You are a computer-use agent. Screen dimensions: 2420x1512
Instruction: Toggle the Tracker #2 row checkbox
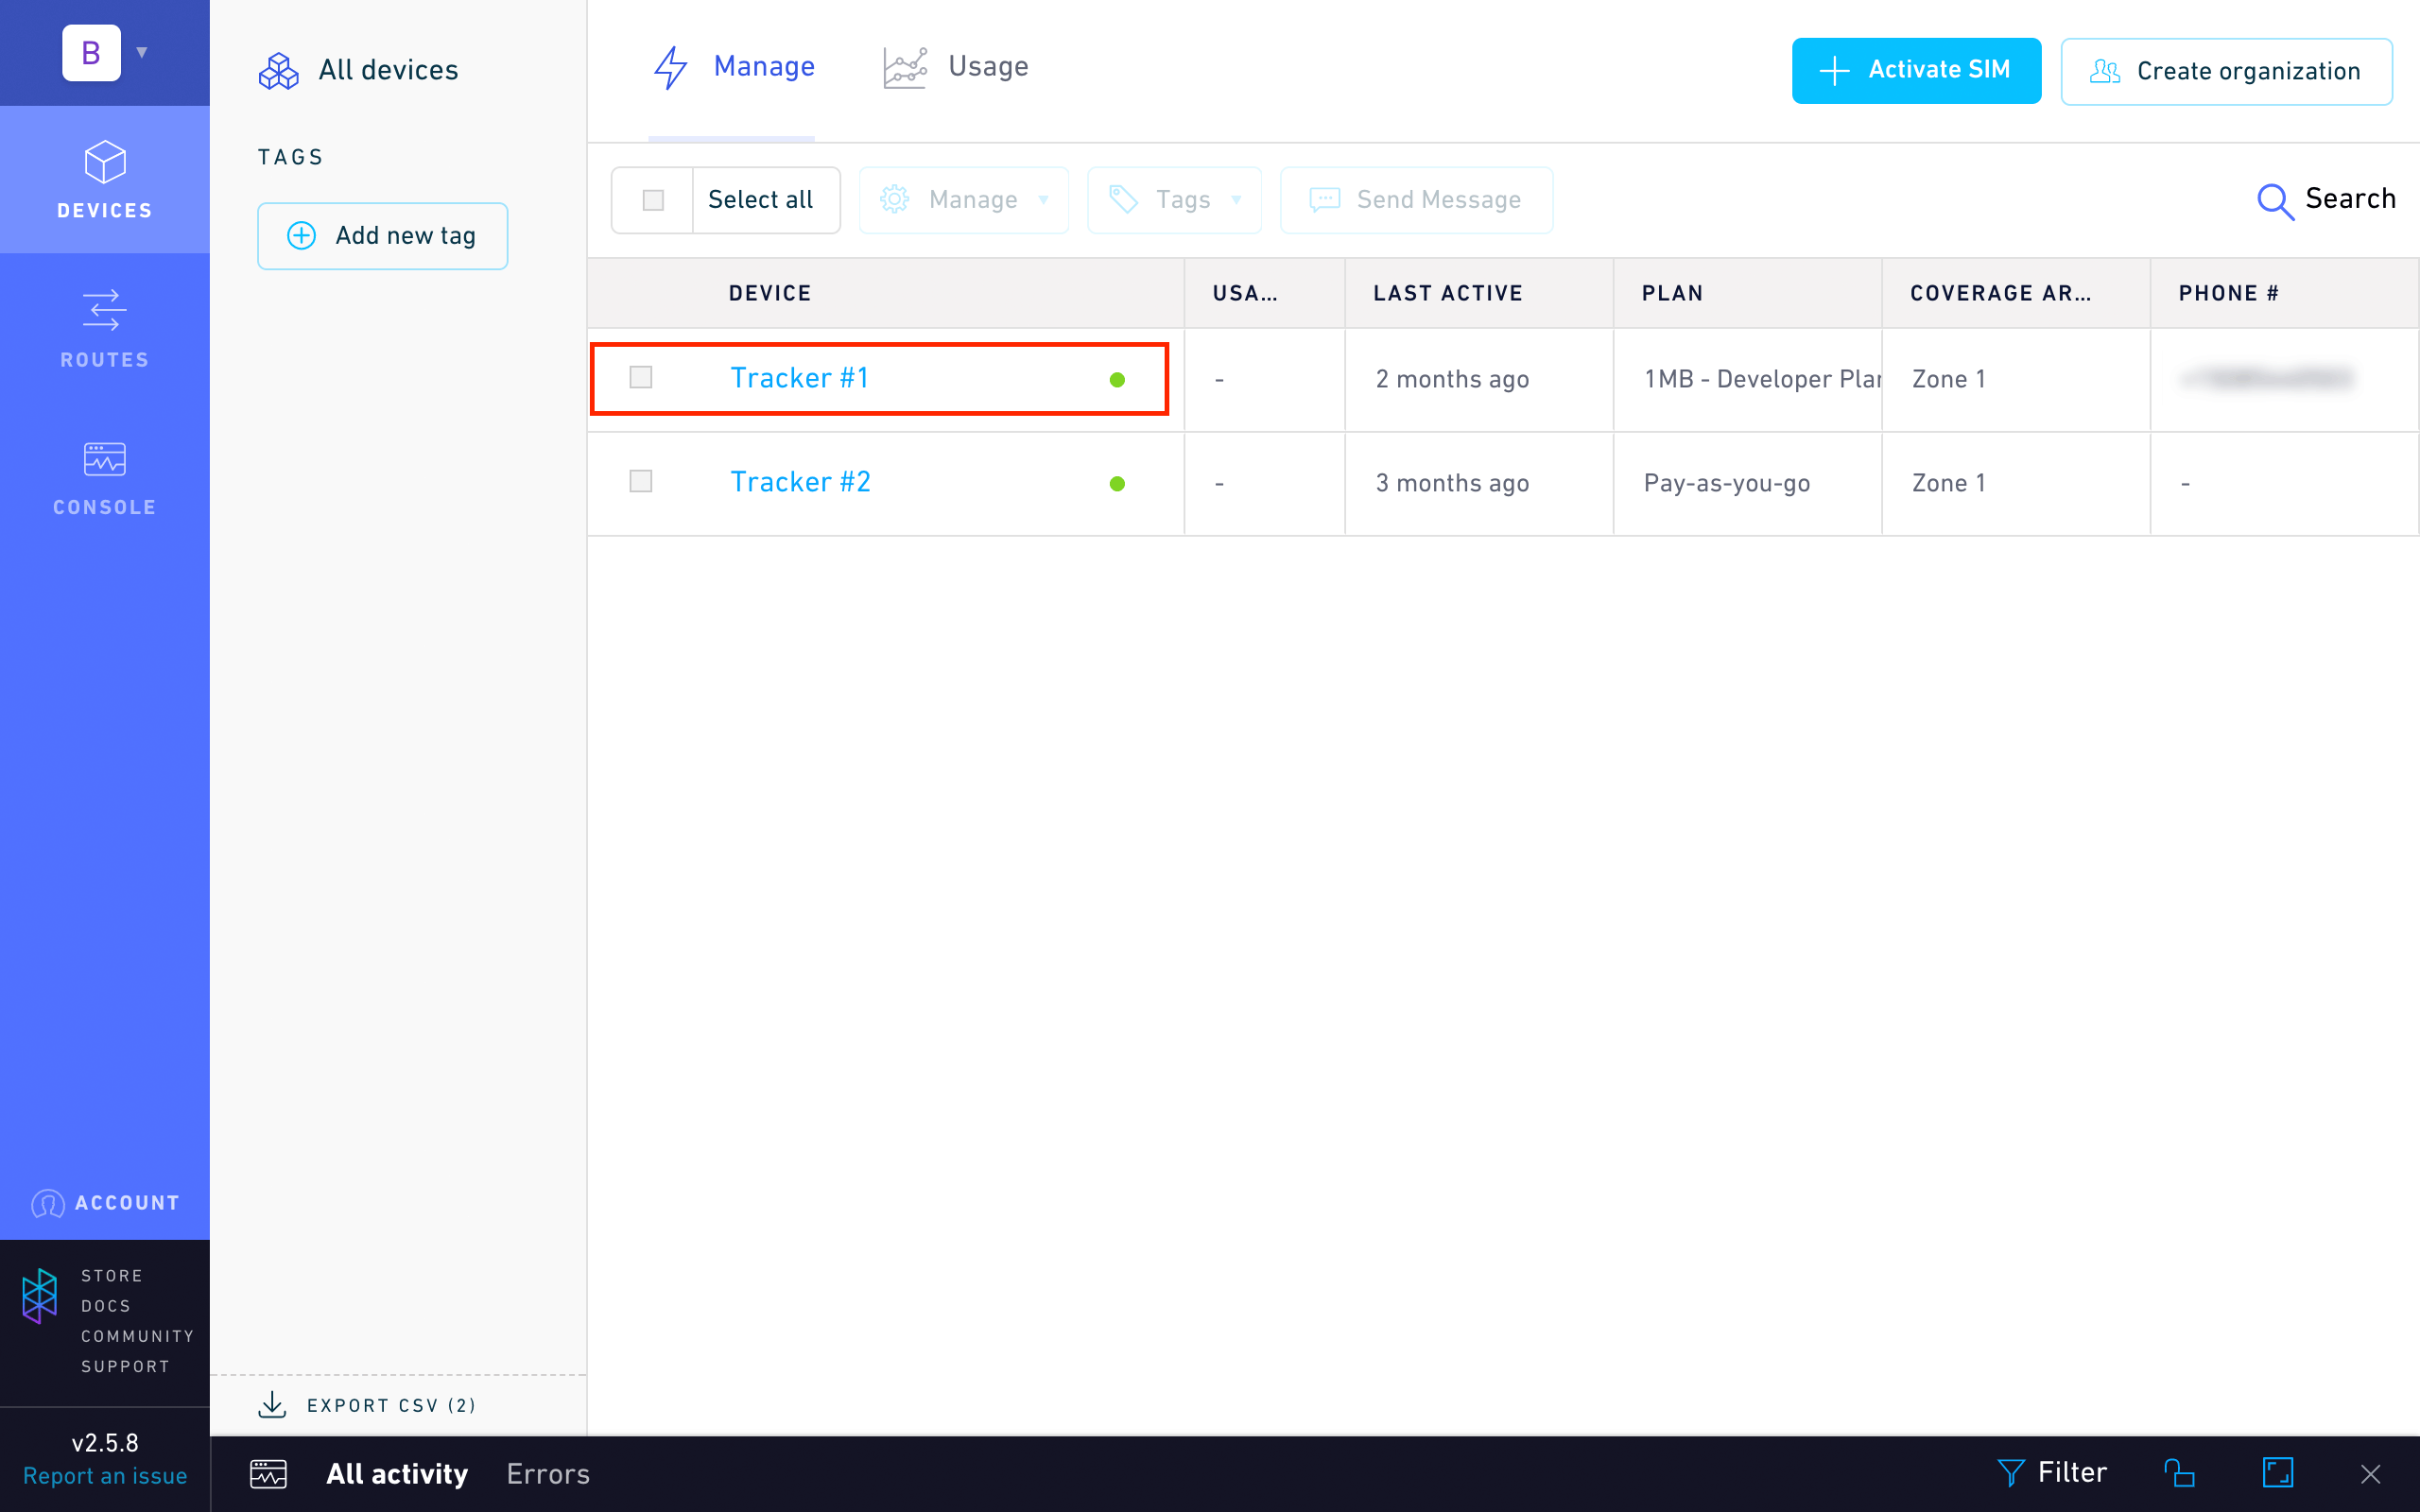pyautogui.click(x=641, y=483)
